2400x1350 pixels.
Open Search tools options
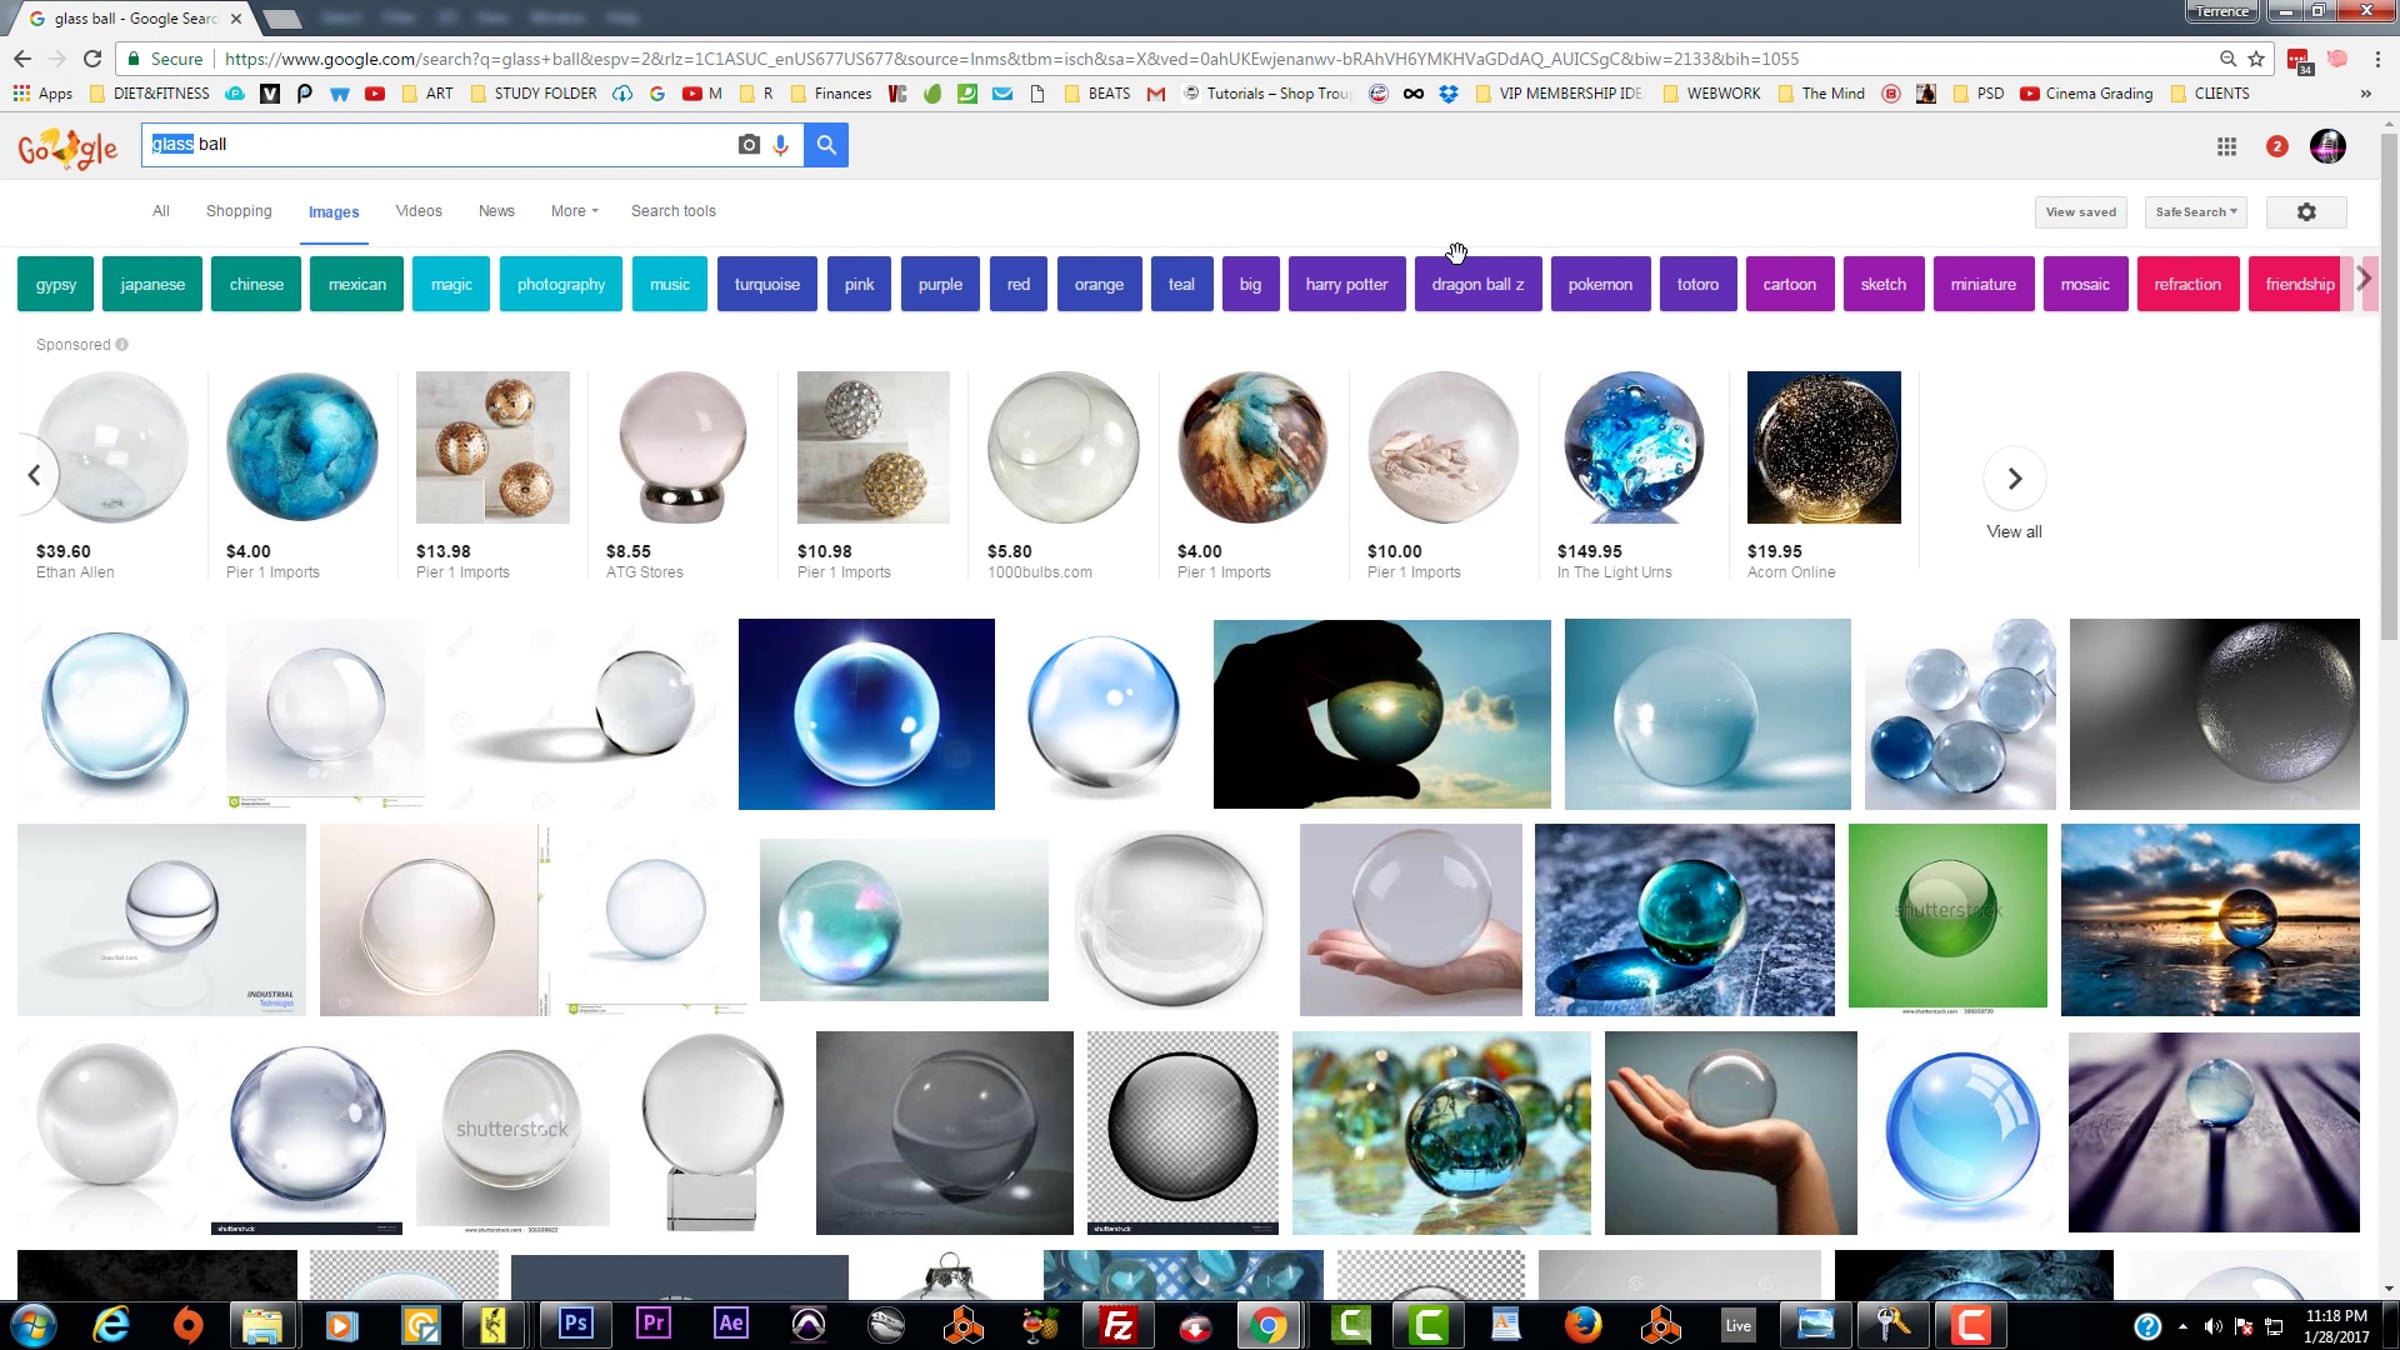pyautogui.click(x=673, y=211)
